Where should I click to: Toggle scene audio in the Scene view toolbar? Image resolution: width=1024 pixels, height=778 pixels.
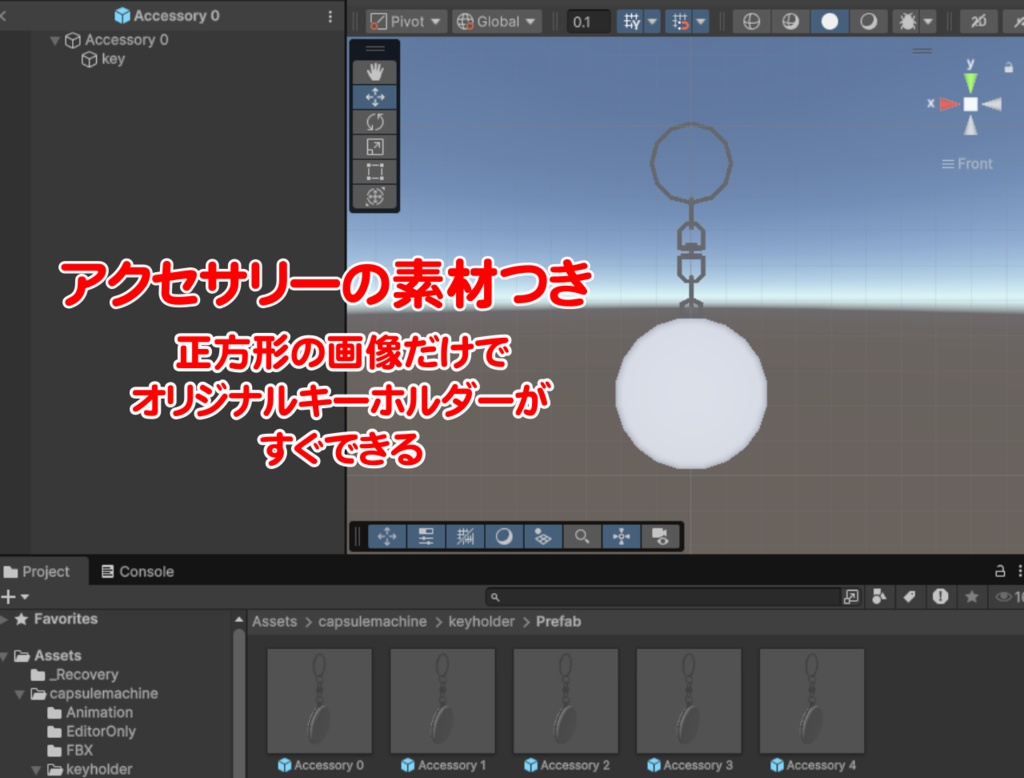point(542,537)
